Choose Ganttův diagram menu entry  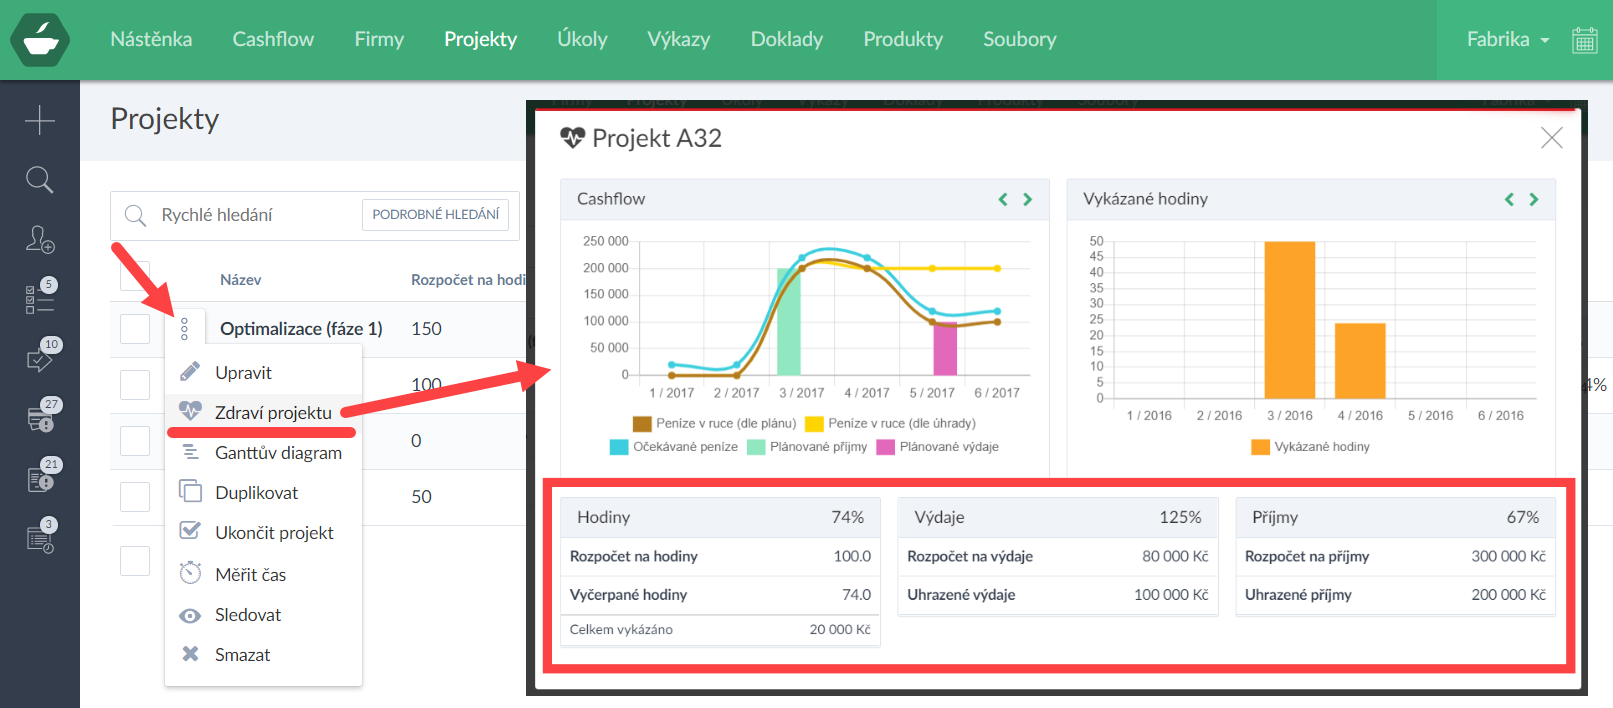coord(277,453)
